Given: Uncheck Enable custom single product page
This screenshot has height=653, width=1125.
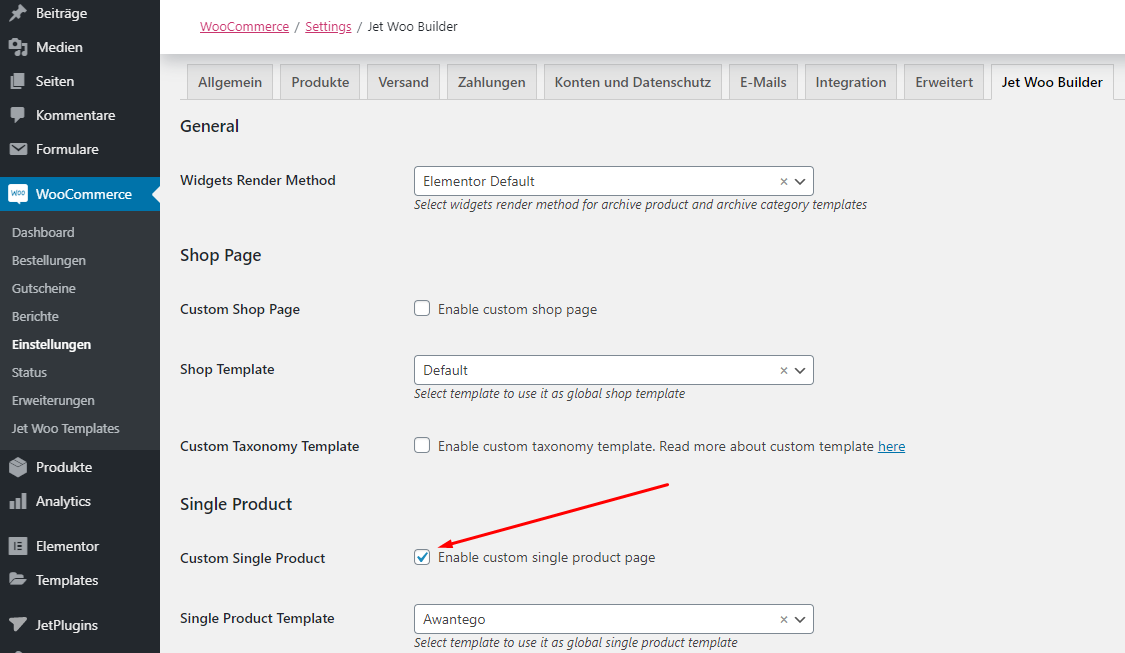Looking at the screenshot, I should tap(421, 556).
